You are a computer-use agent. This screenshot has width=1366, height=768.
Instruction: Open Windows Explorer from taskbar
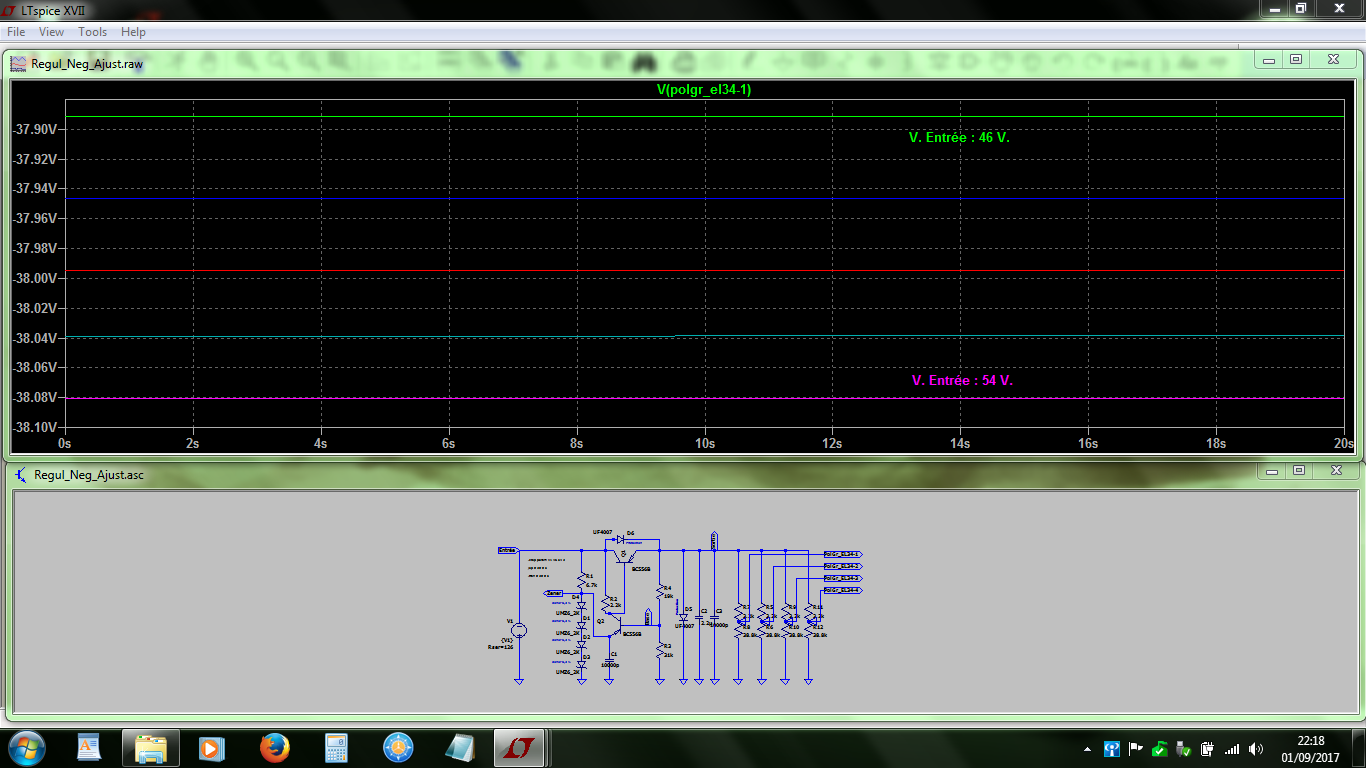(151, 747)
